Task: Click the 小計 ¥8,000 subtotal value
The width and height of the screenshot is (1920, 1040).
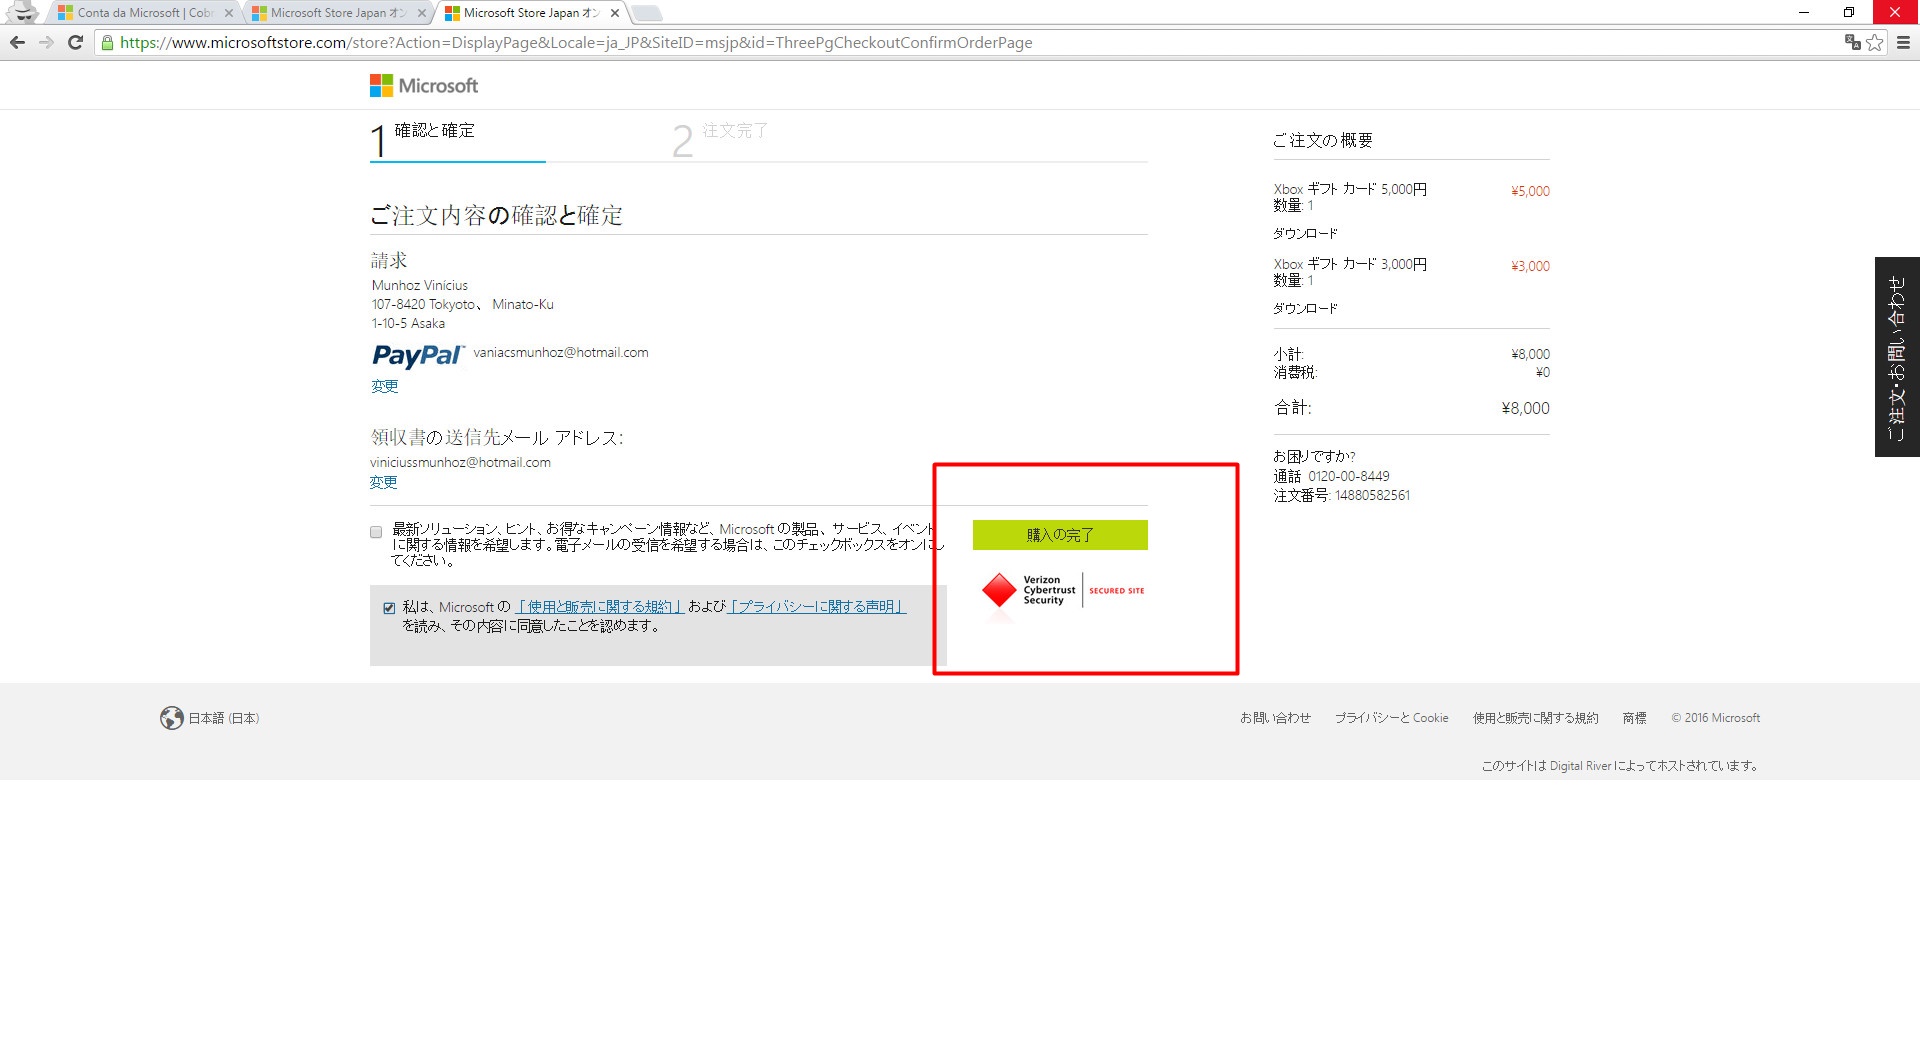Action: [x=1530, y=354]
